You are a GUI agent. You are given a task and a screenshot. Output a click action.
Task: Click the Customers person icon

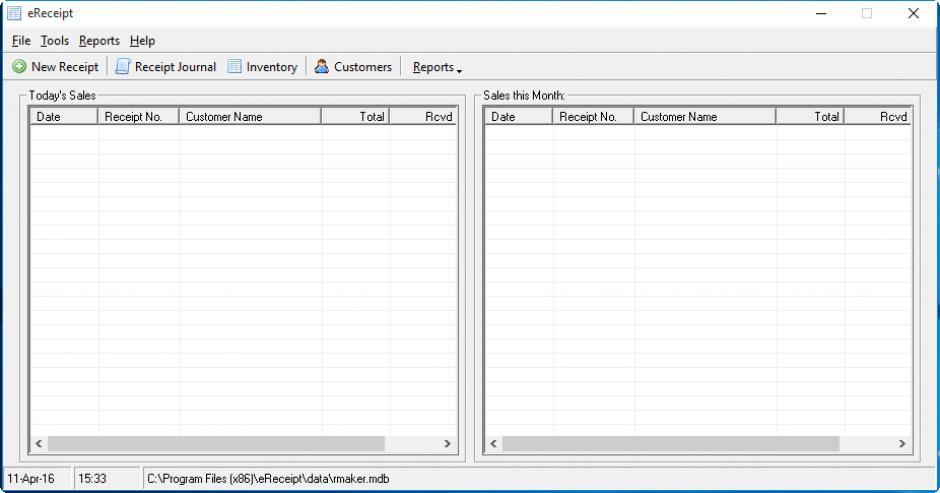(x=322, y=67)
